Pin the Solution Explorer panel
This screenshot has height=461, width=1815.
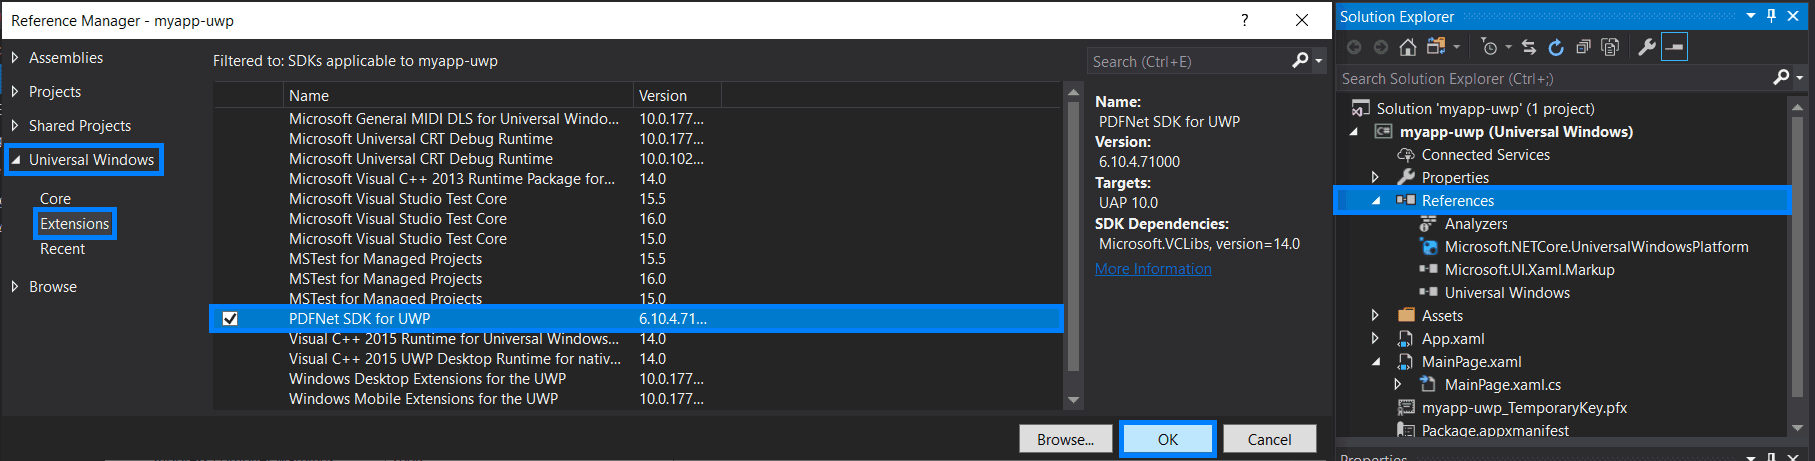[1771, 16]
